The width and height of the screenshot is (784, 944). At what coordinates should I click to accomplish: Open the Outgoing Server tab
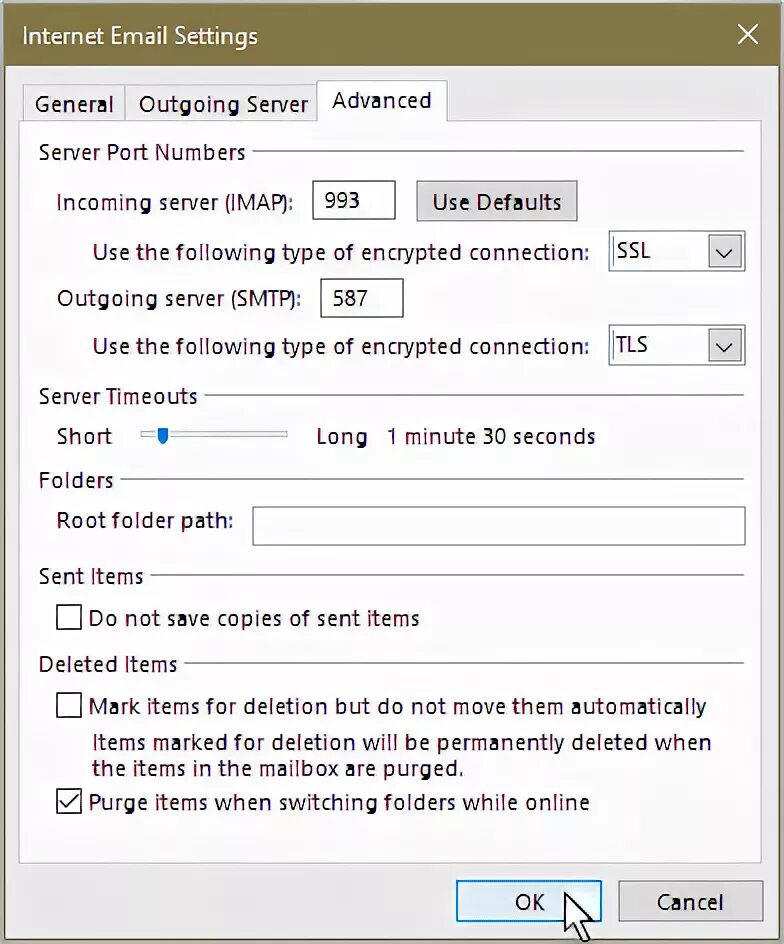(223, 104)
